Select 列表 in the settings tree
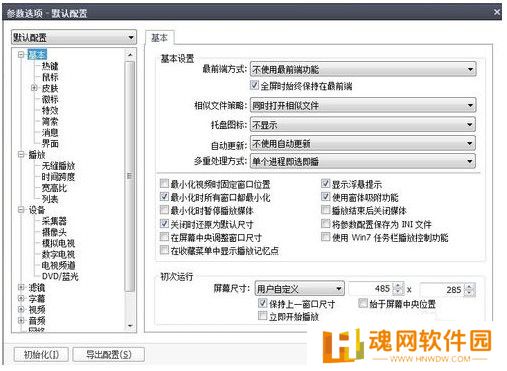The image size is (507, 371). 50,199
